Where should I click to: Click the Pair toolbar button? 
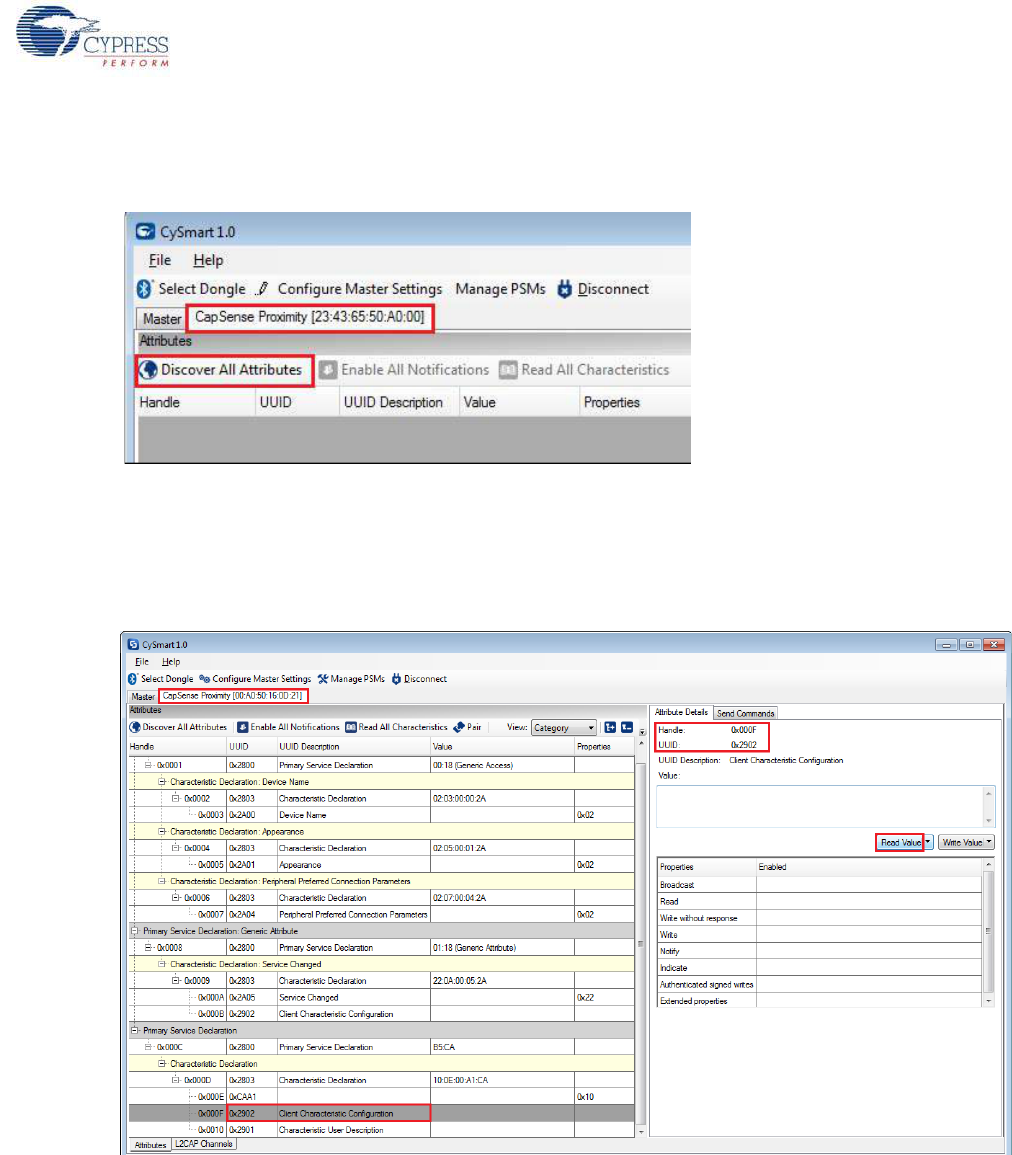click(467, 727)
